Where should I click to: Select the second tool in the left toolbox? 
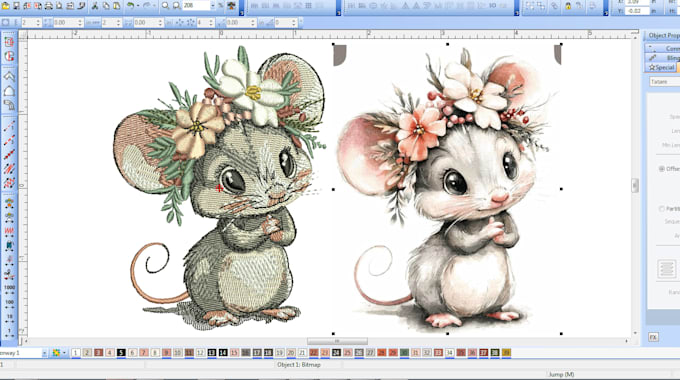9,56
